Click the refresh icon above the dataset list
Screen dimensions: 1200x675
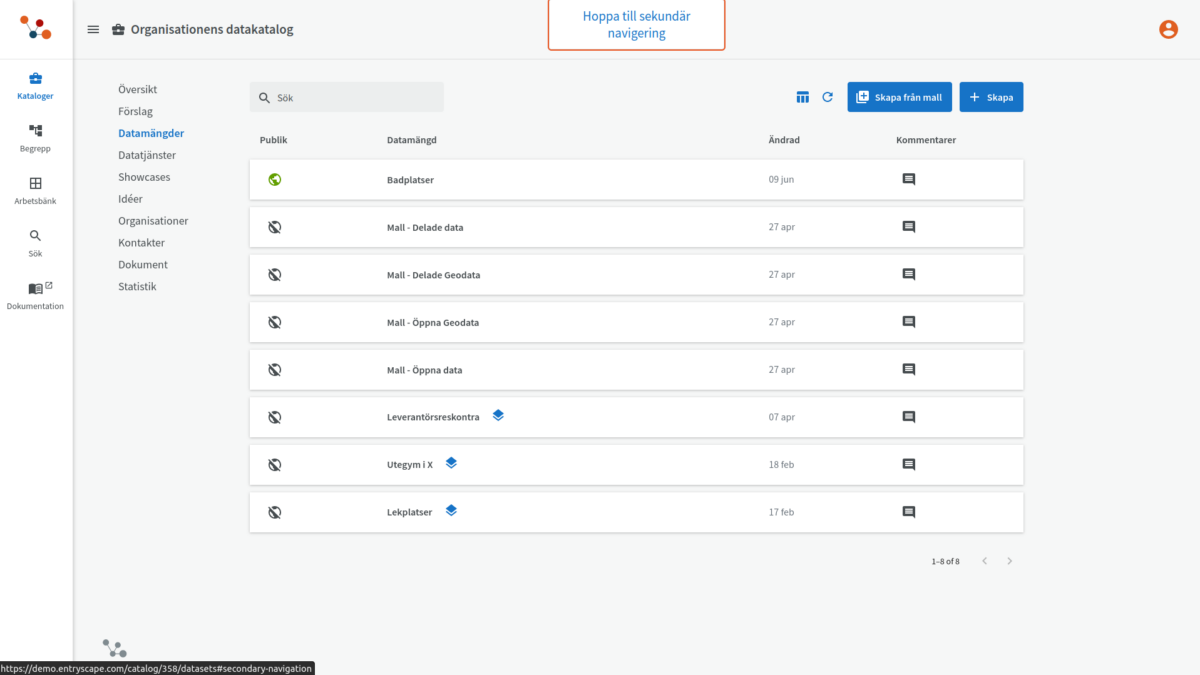[x=827, y=97]
